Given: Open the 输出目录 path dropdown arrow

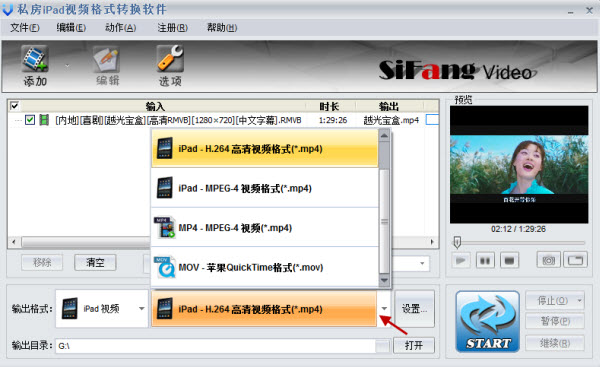Looking at the screenshot, I should (x=382, y=346).
